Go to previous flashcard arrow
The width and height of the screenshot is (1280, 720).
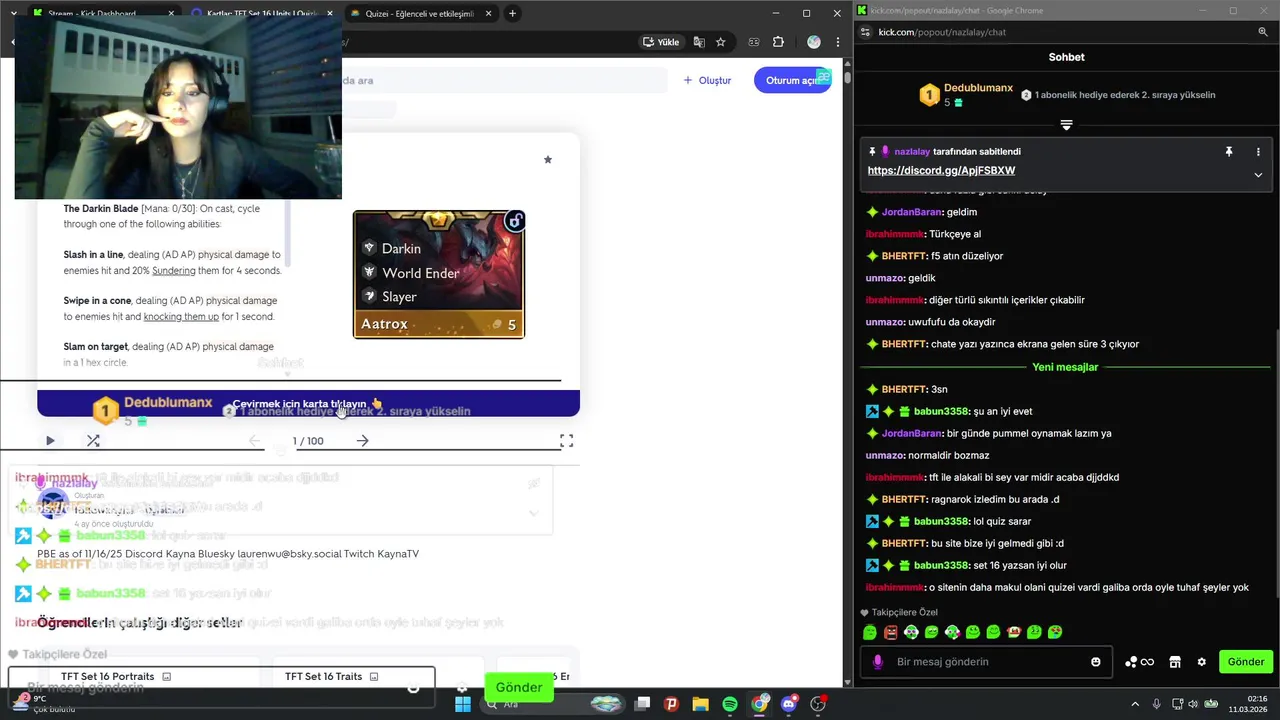pos(255,440)
